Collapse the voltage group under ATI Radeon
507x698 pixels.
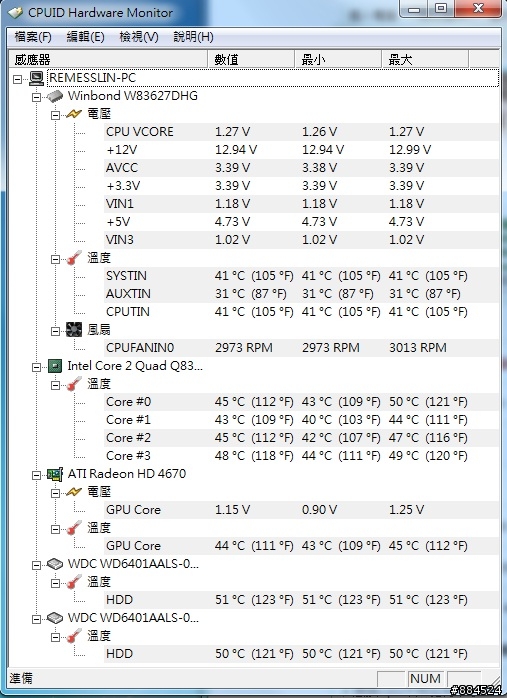[55, 493]
